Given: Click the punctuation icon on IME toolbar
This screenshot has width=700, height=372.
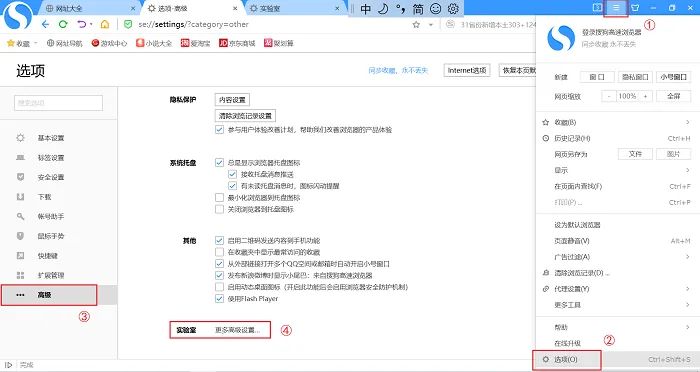Looking at the screenshot, I should pyautogui.click(x=400, y=8).
